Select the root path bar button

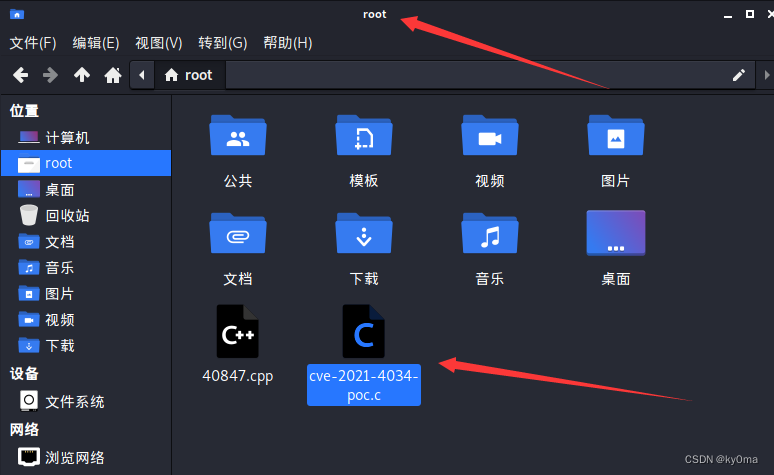(x=190, y=75)
